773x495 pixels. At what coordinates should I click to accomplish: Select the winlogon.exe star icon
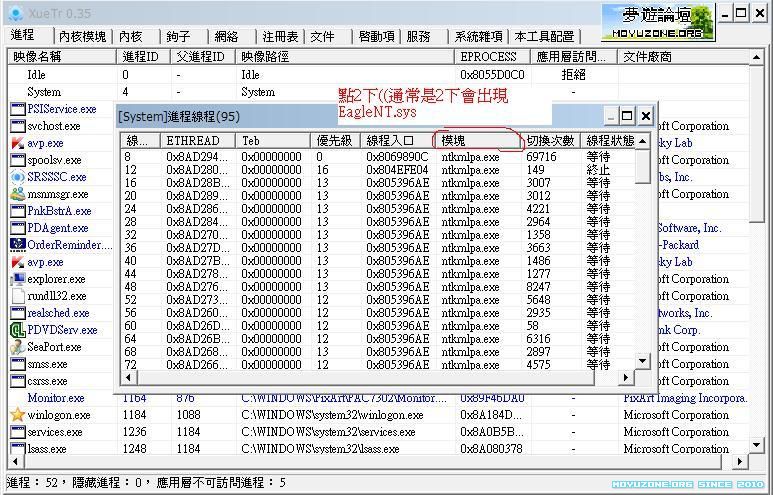[17, 415]
